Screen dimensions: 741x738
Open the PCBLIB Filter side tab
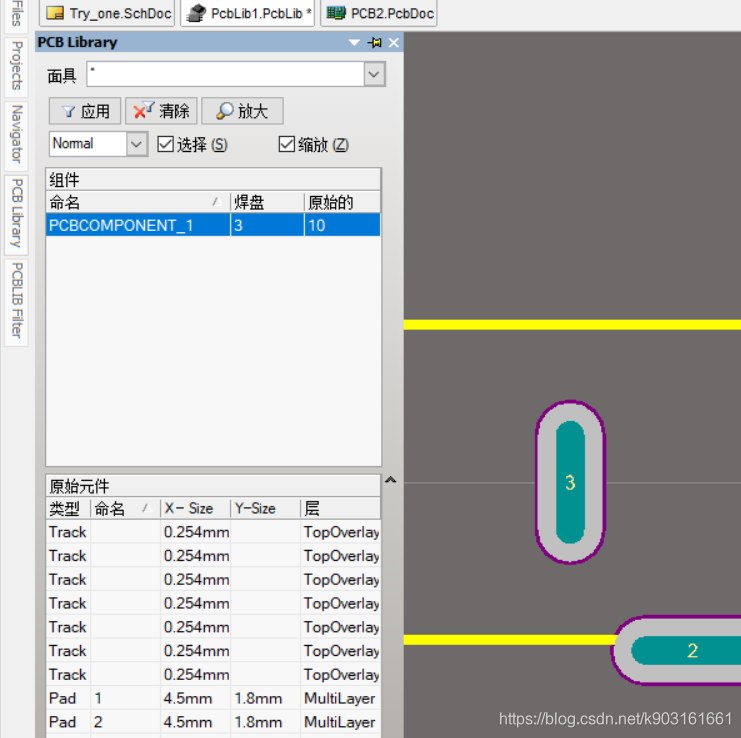click(x=16, y=300)
